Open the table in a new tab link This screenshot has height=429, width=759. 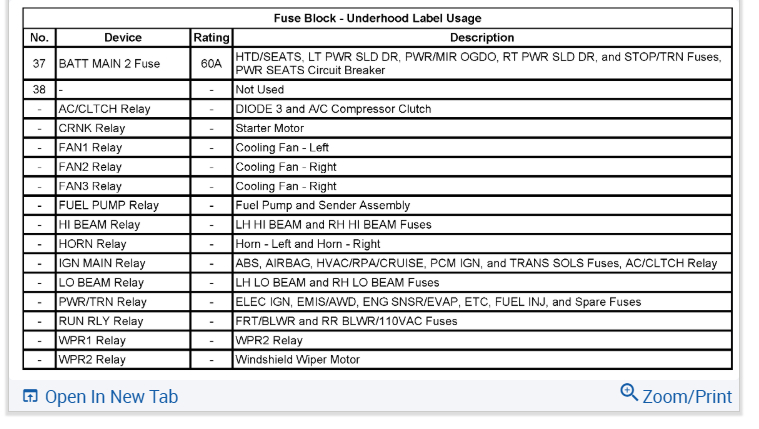coord(111,397)
